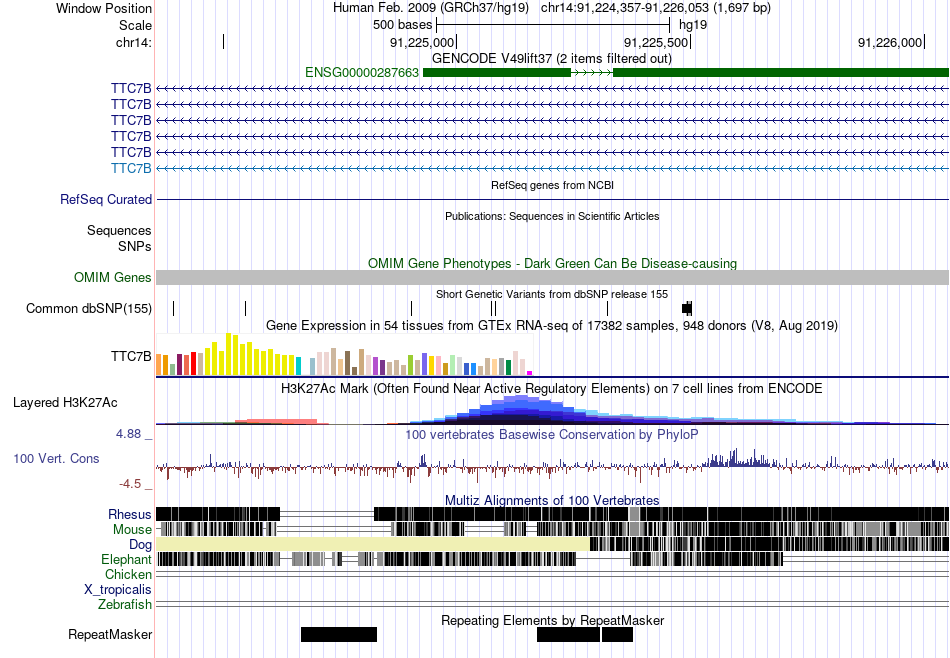
Task: Click the 91,226,000 ruler coordinate
Action: 890,42
